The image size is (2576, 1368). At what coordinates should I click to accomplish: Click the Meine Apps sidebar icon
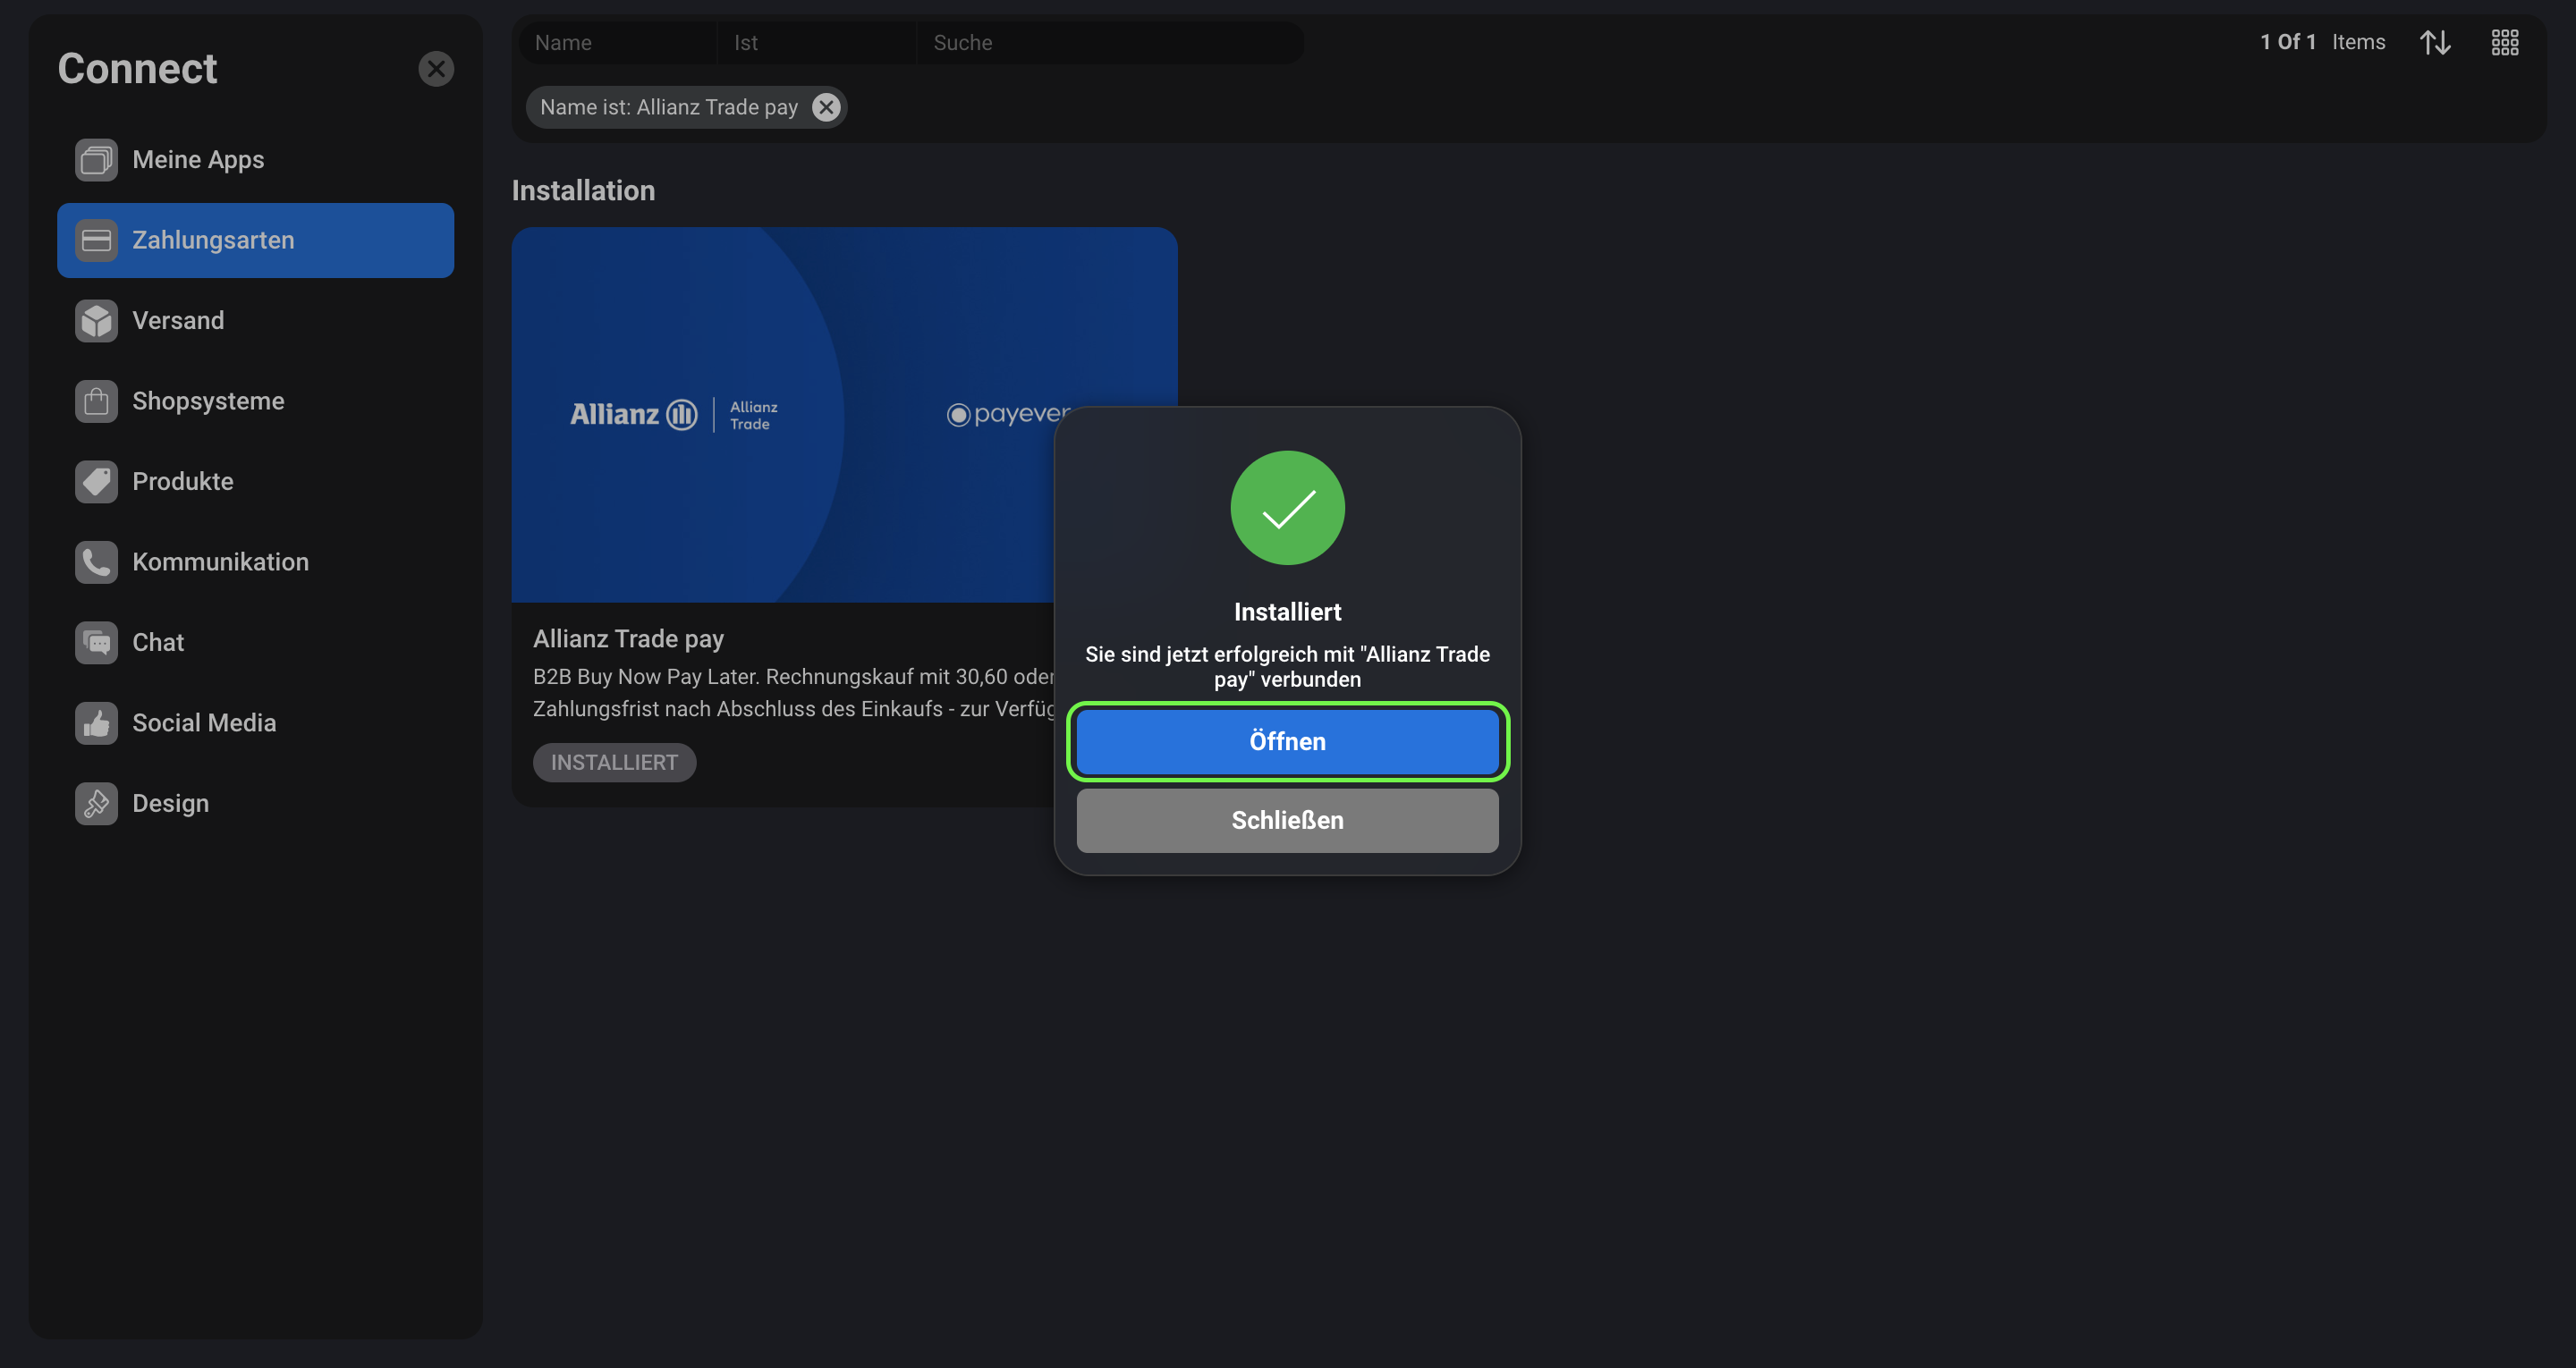pos(96,160)
